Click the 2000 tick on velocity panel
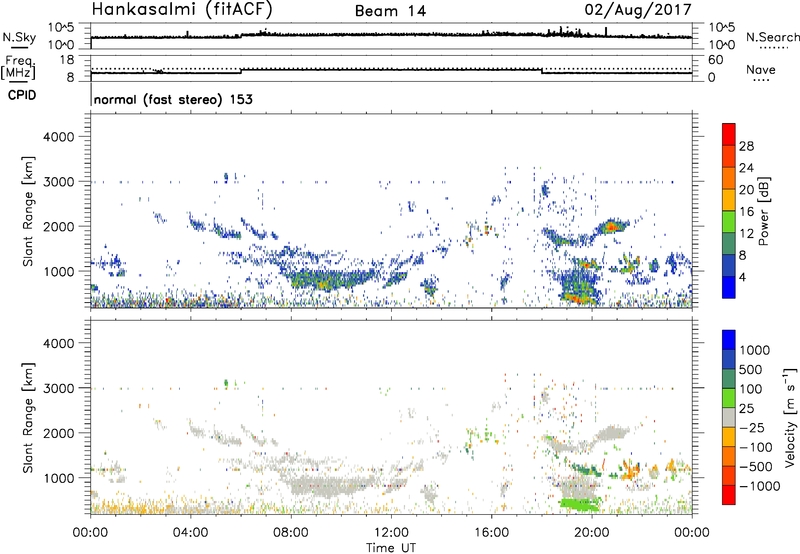 tap(58, 433)
